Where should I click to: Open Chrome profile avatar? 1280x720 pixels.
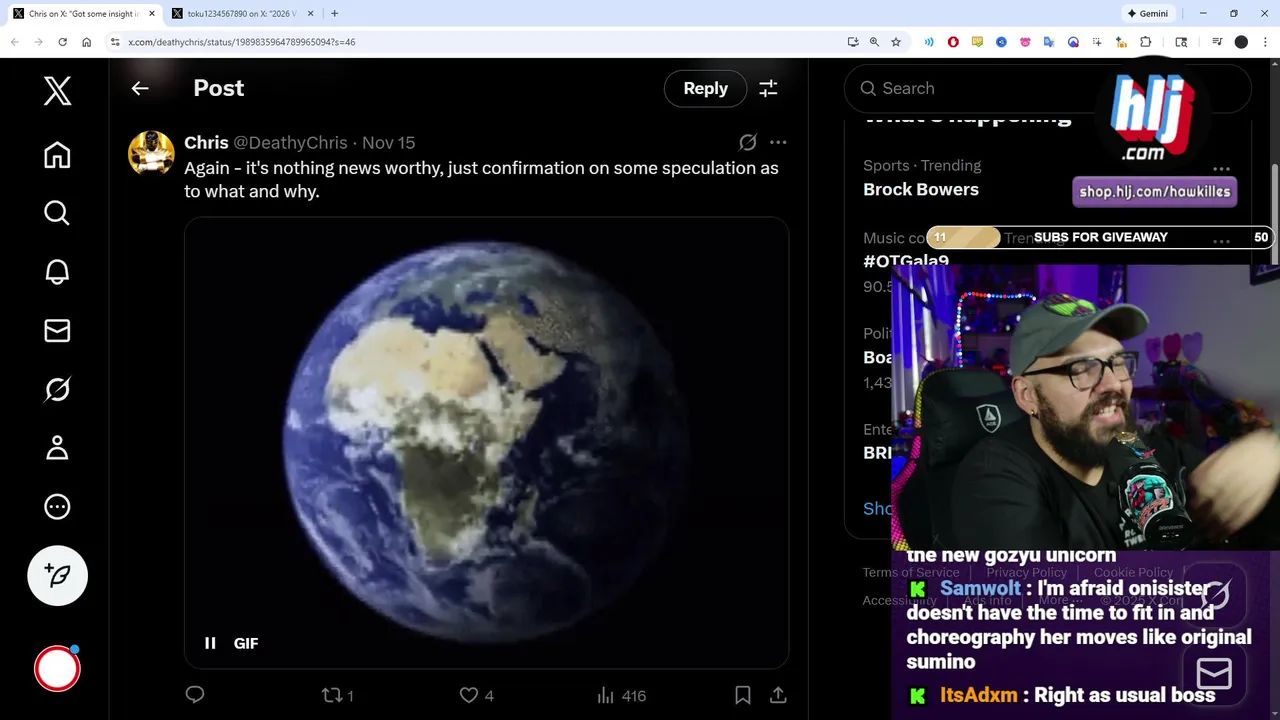(x=1241, y=42)
